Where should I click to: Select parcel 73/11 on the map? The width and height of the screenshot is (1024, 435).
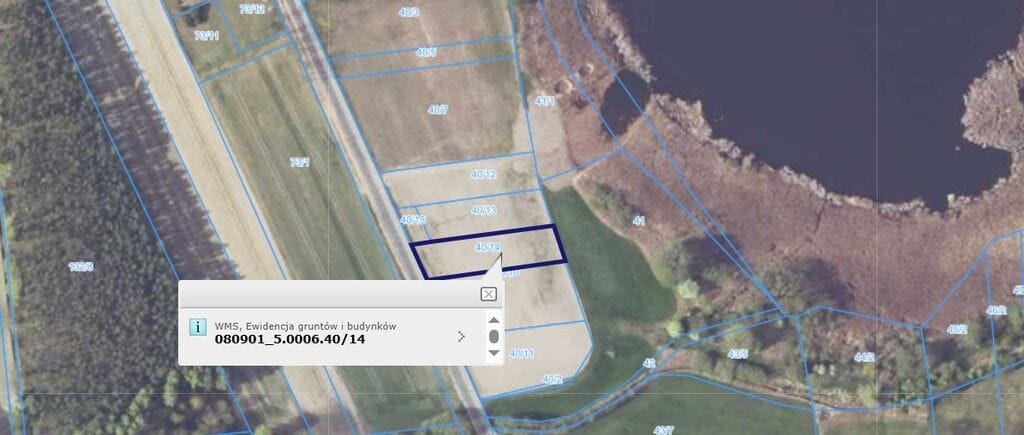(x=206, y=37)
